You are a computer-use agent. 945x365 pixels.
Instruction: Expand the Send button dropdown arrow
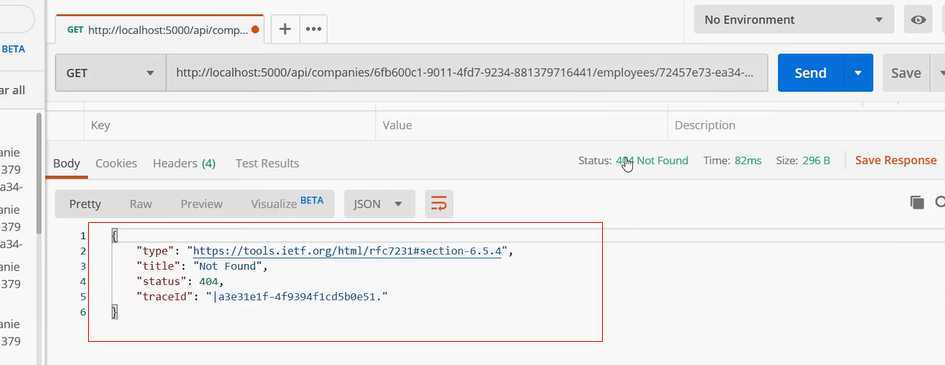point(858,73)
